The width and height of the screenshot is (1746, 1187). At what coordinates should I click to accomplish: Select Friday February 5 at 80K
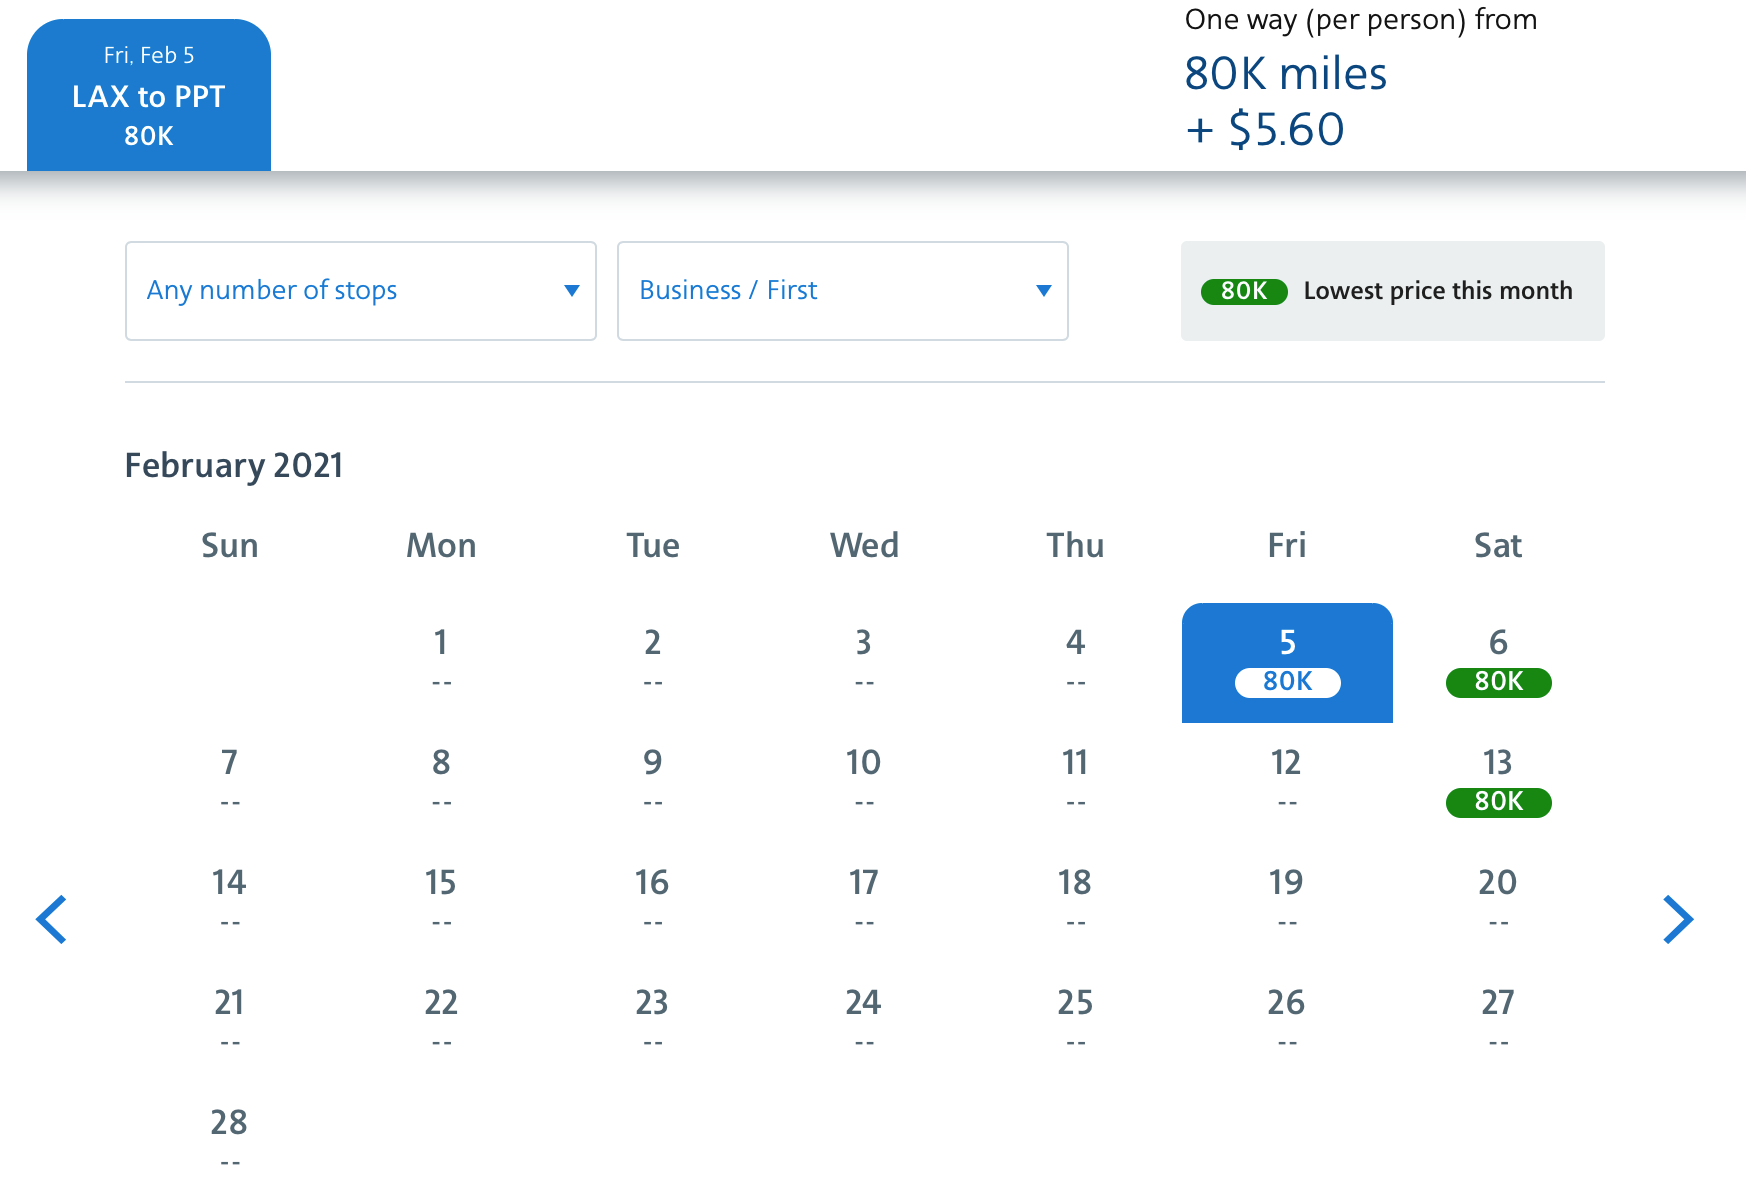(1287, 662)
